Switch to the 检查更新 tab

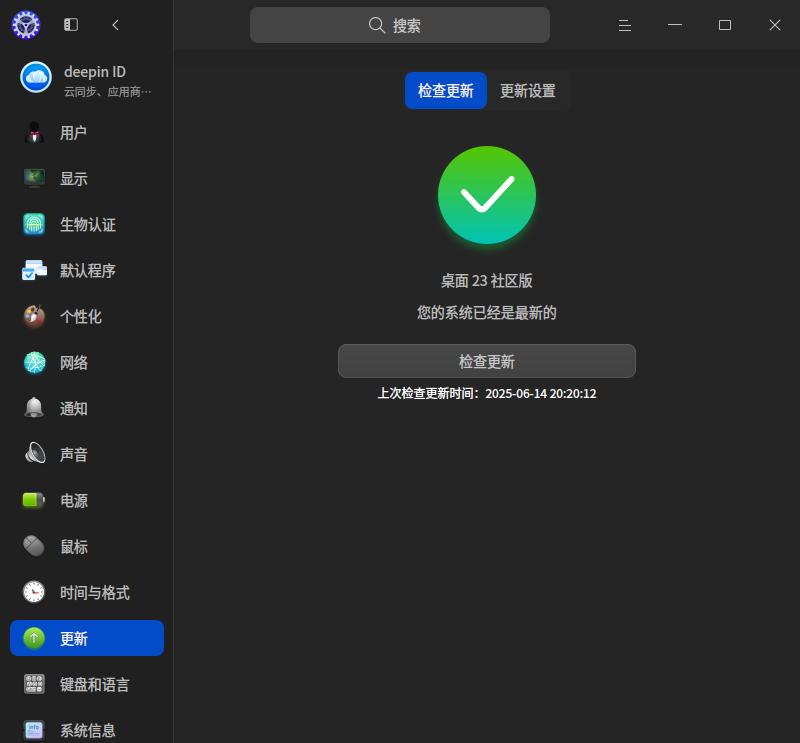[445, 90]
